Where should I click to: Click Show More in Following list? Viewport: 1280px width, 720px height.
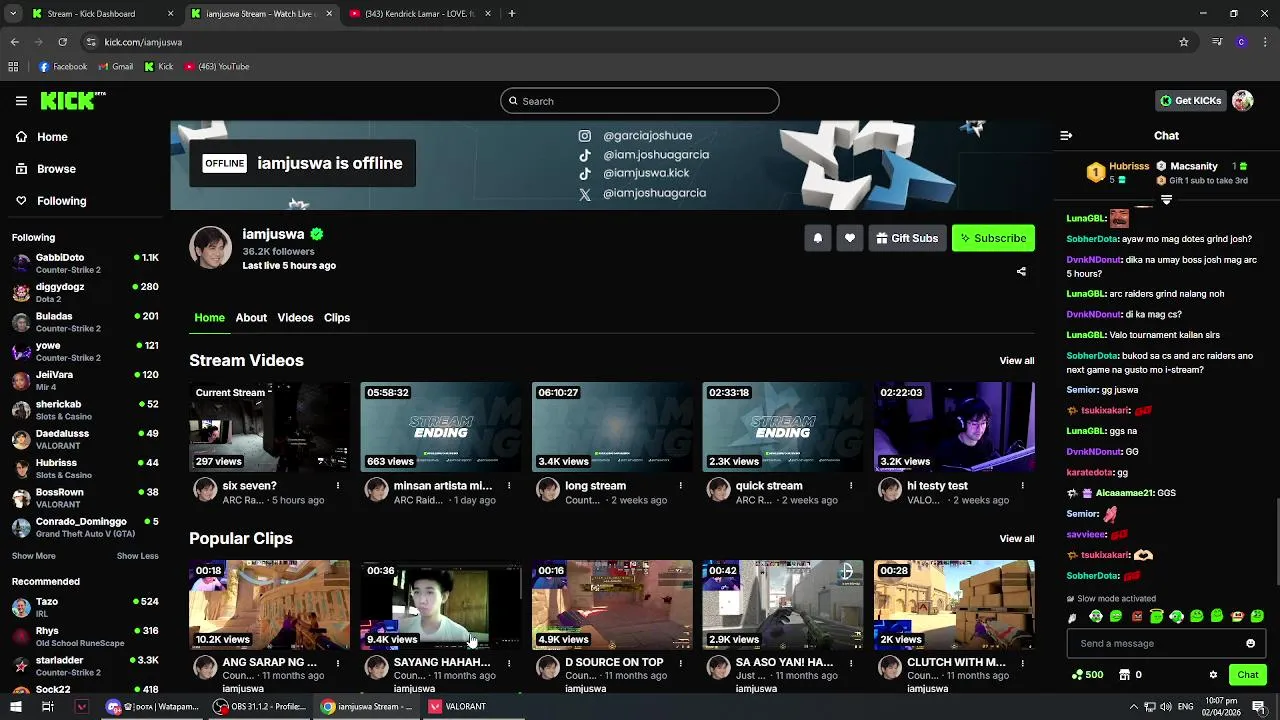34,556
